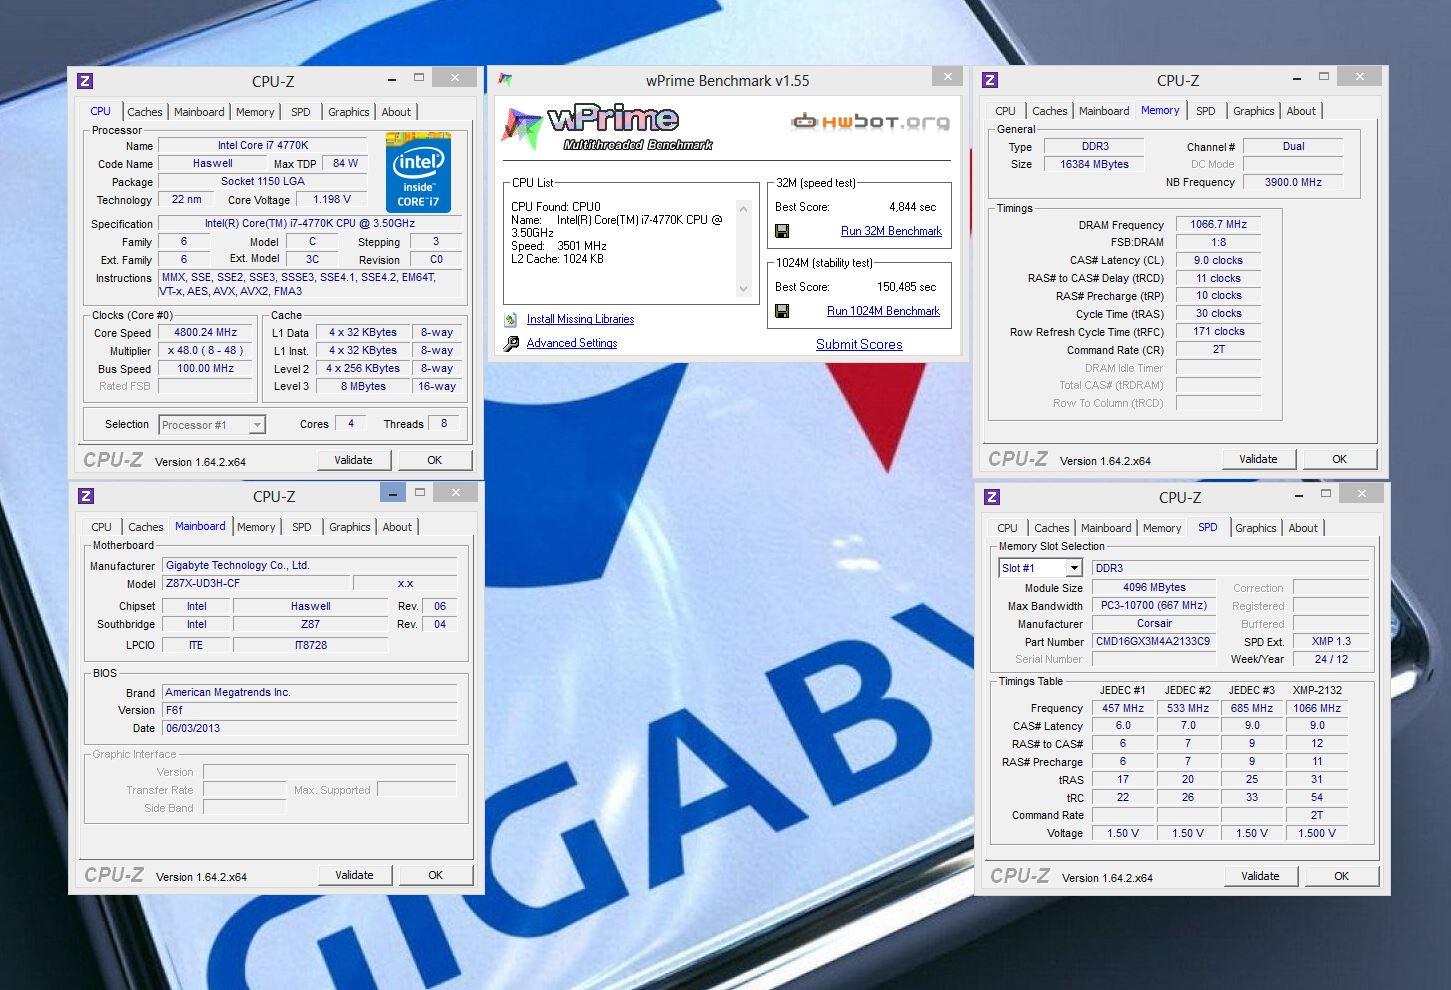Click the Manufacturer field Gigabyte Technology Co., Ltd.

point(309,565)
